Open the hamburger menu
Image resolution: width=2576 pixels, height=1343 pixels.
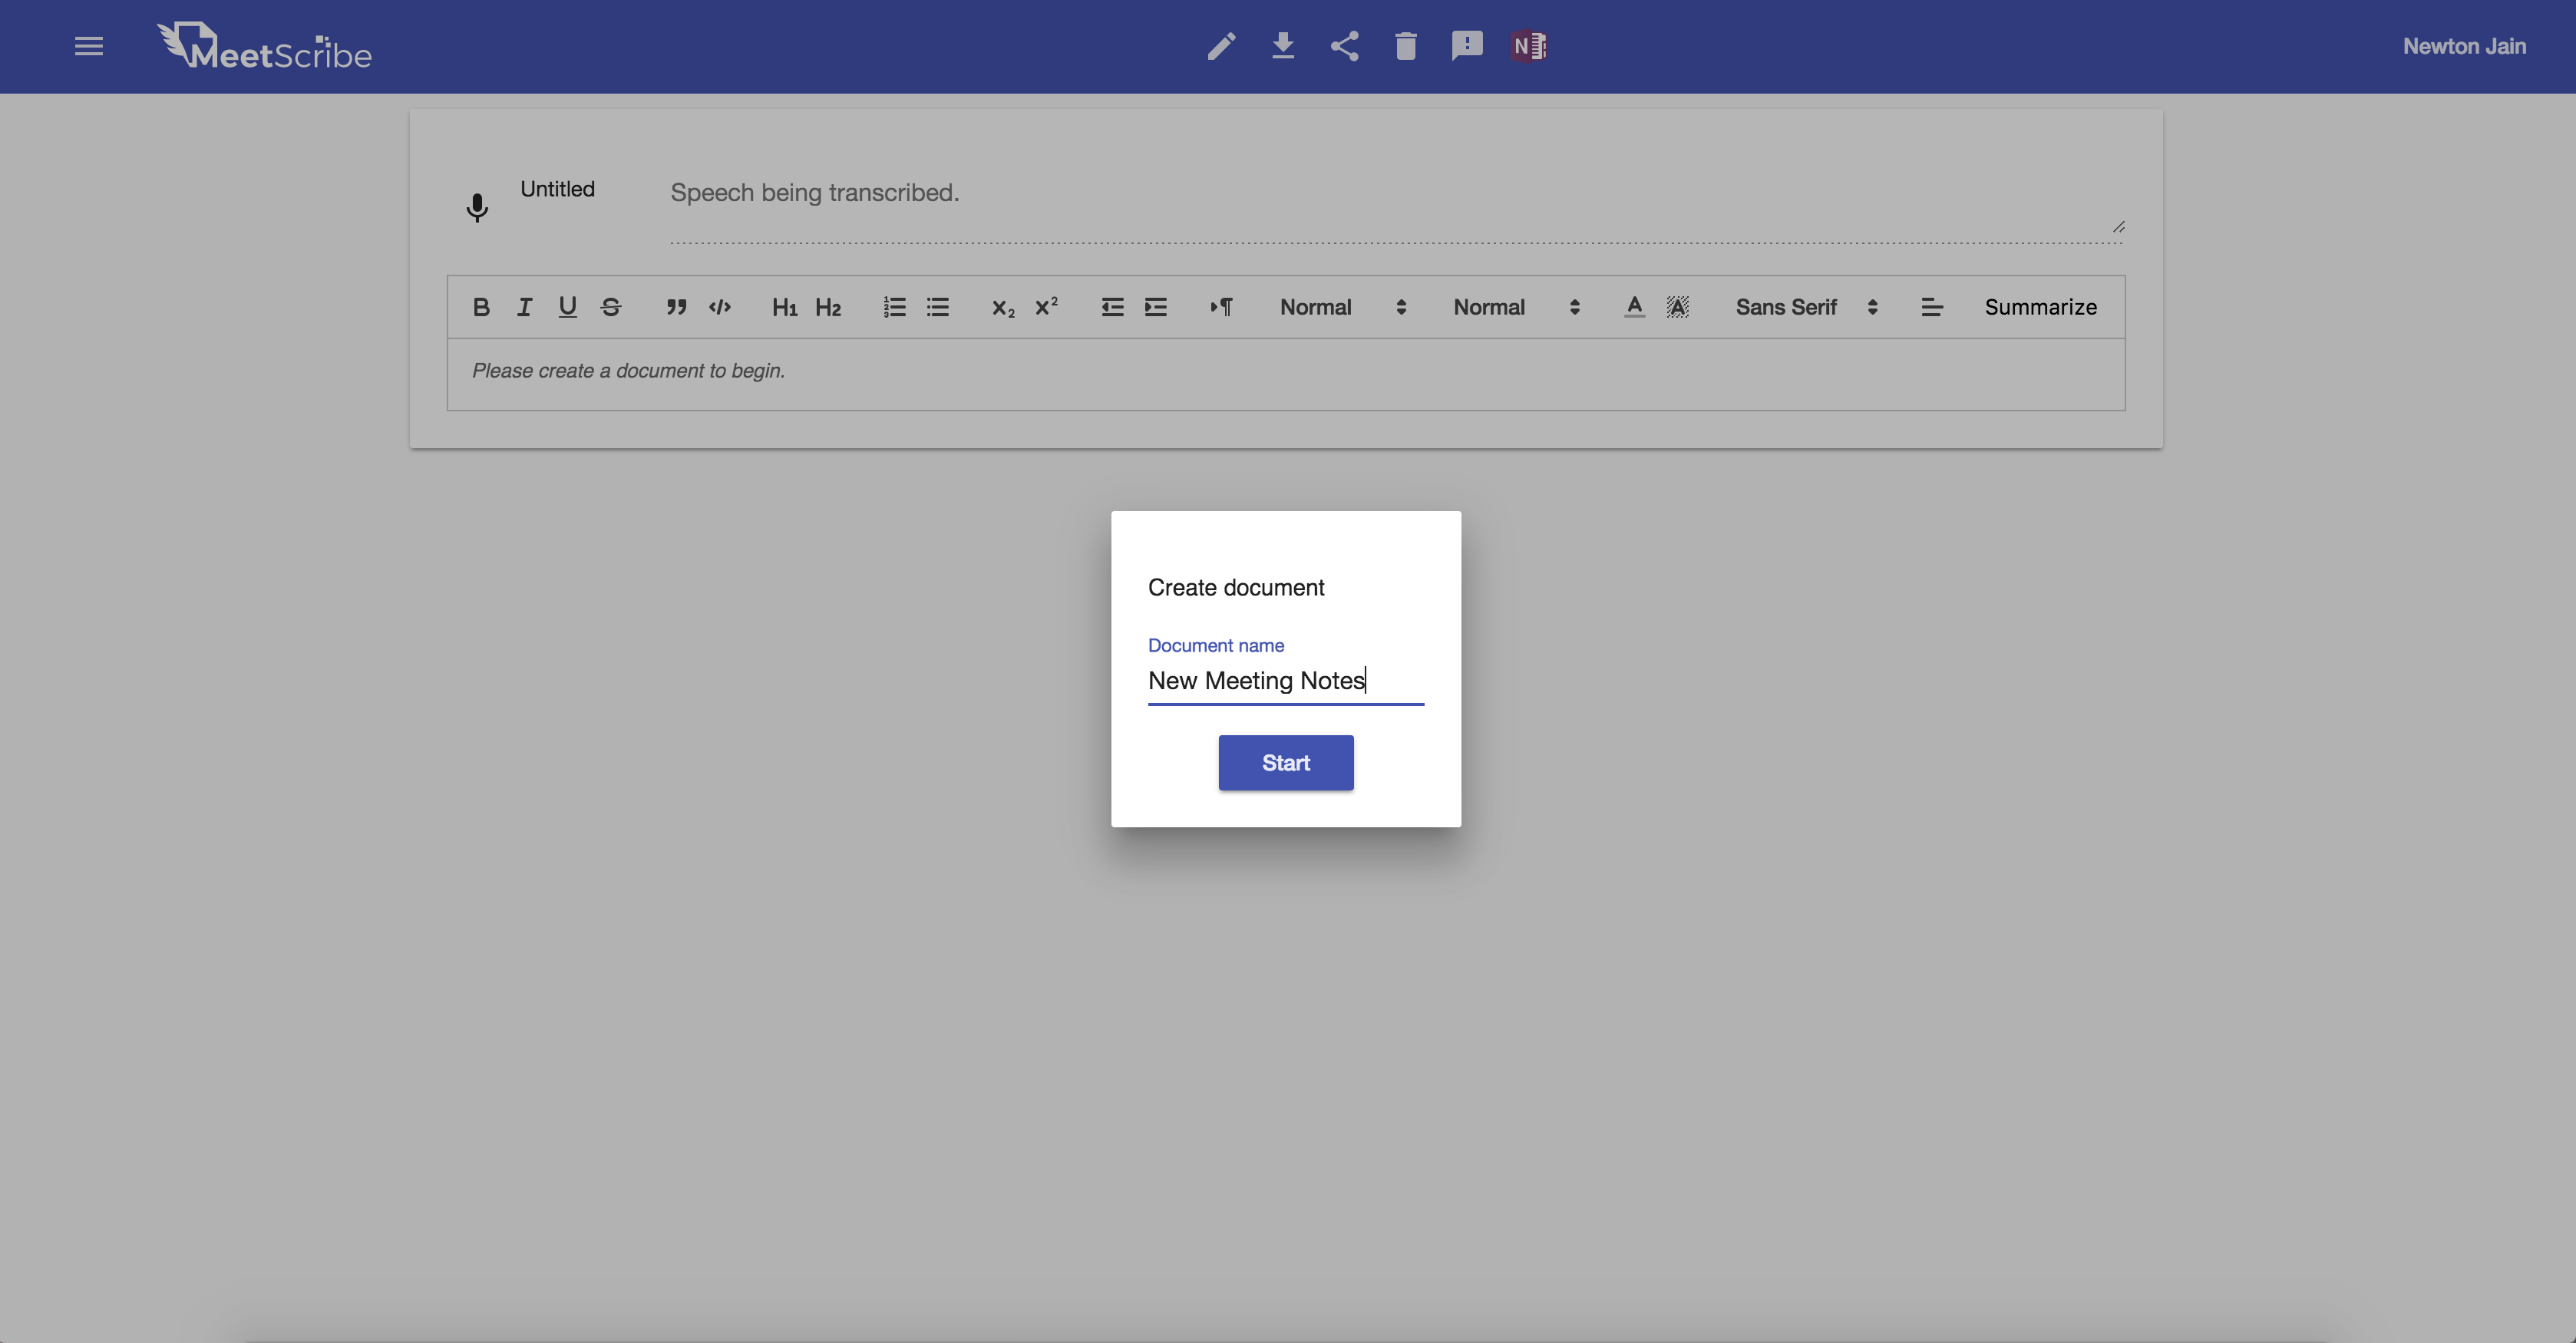click(x=89, y=46)
